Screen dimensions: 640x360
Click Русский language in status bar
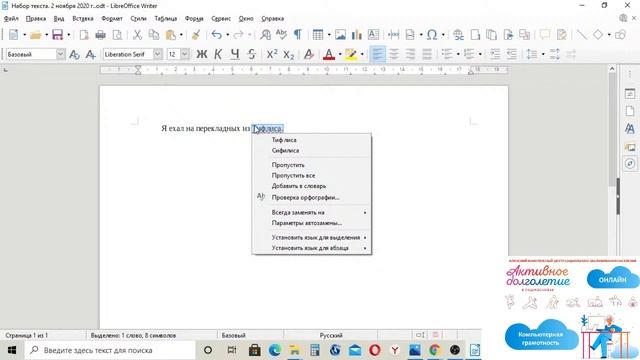click(331, 335)
